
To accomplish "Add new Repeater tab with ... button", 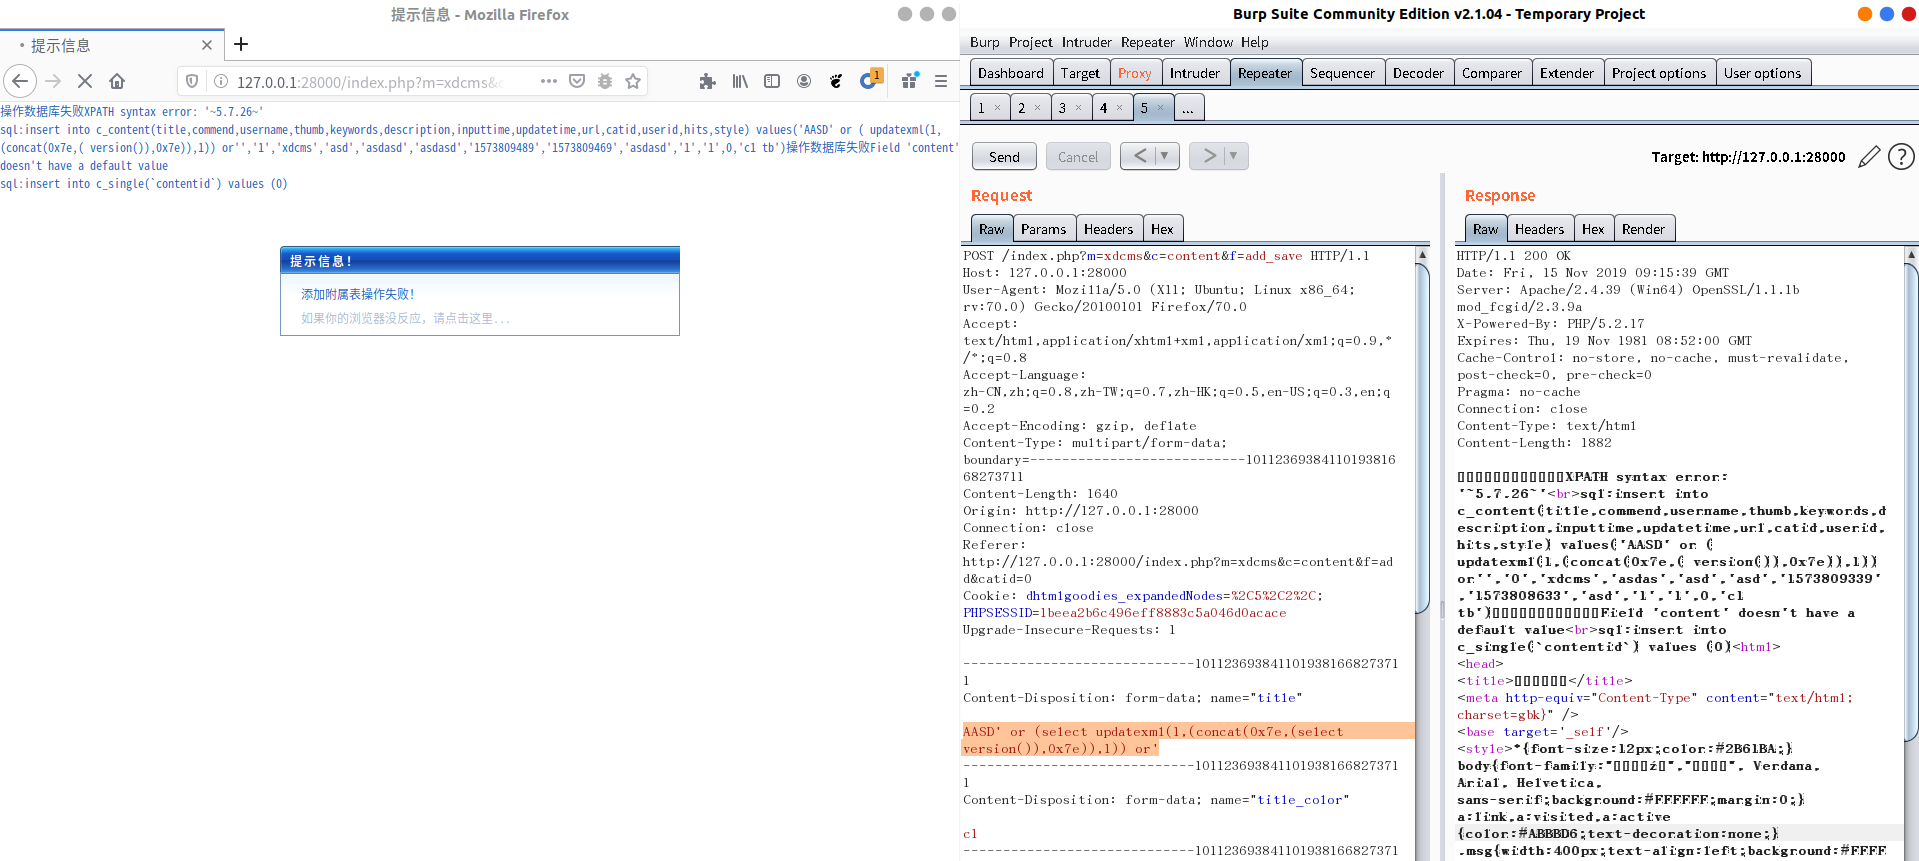I will pyautogui.click(x=1188, y=108).
